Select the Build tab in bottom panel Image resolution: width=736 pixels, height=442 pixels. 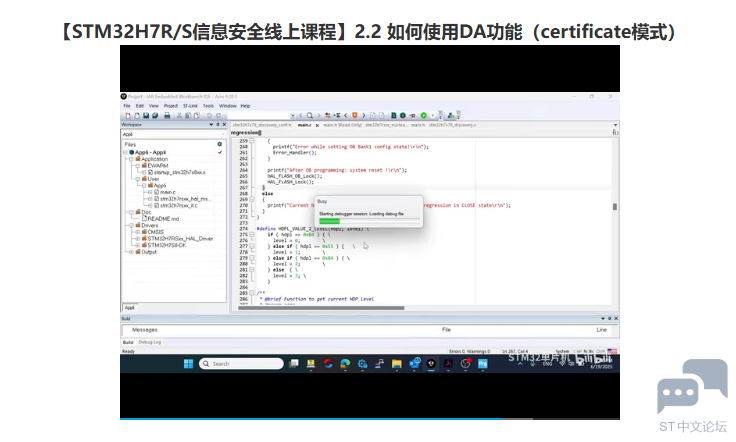pos(128,342)
